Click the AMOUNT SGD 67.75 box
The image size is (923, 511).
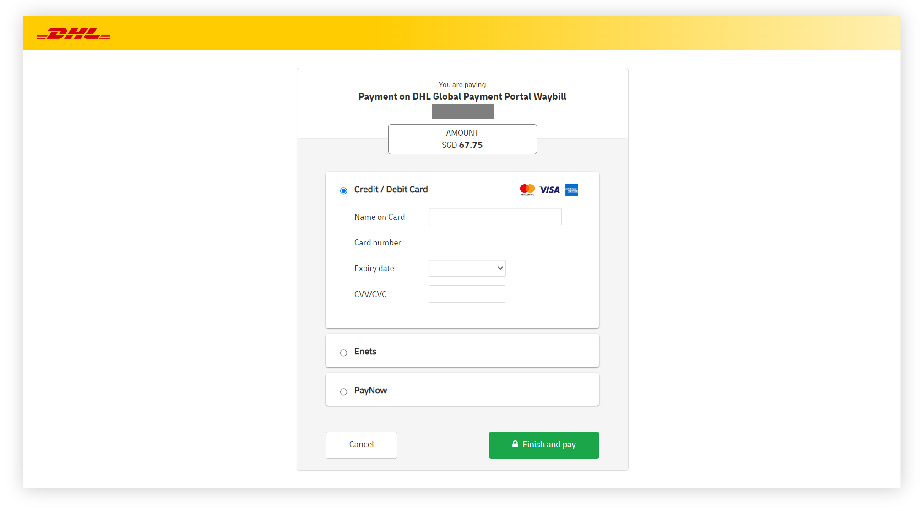point(462,139)
